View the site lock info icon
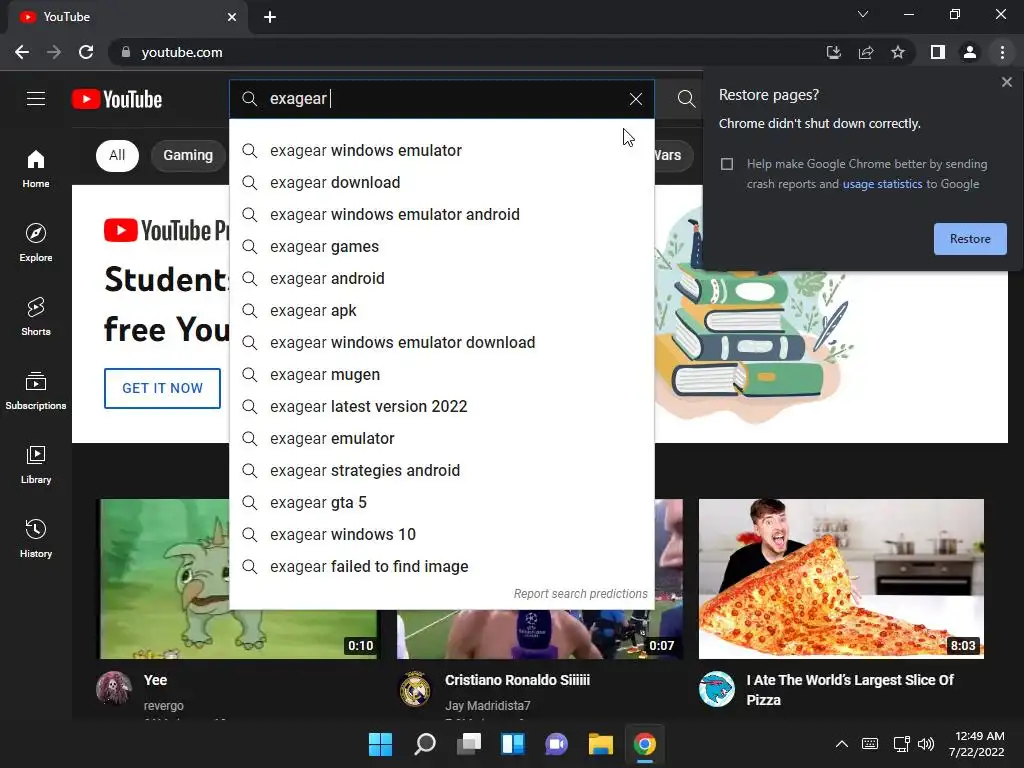The width and height of the screenshot is (1024, 768). tap(126, 52)
